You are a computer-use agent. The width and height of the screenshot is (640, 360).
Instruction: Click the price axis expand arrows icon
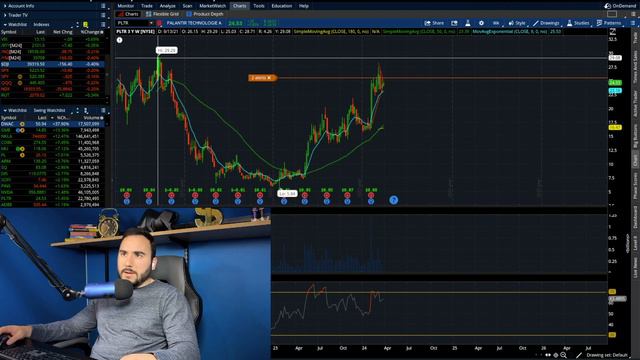click(612, 32)
